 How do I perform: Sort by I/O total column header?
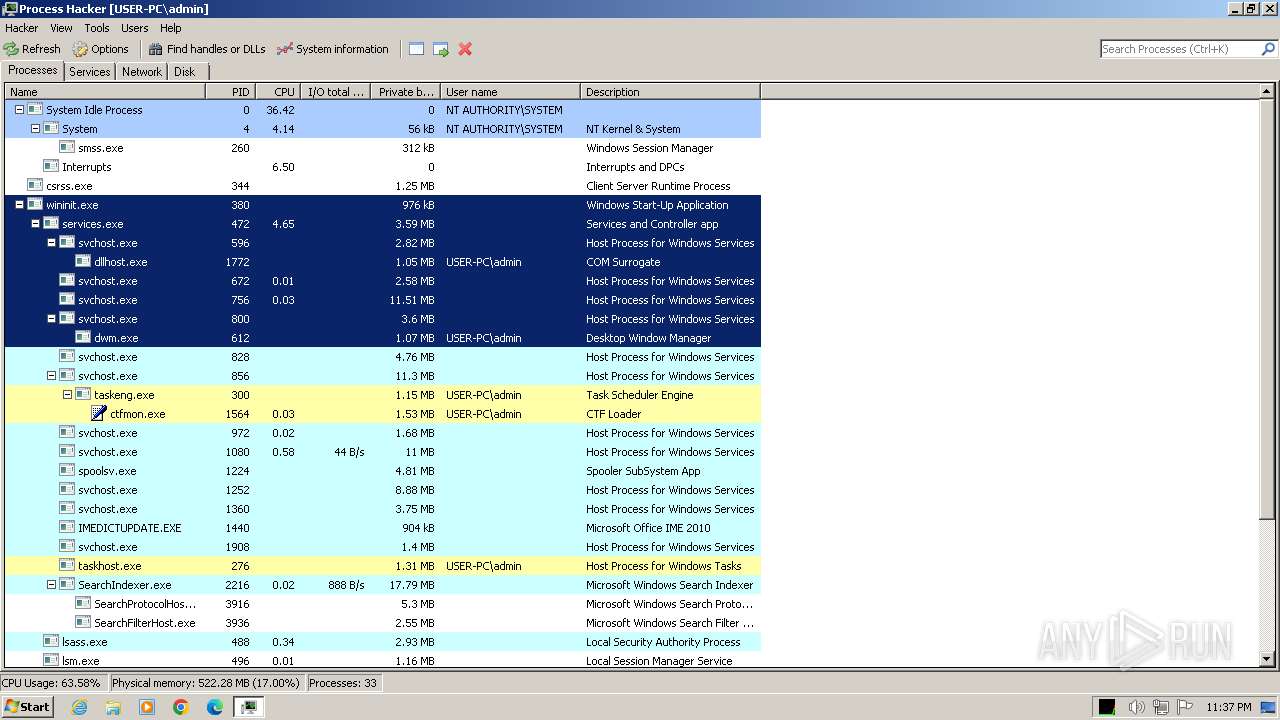[x=335, y=92]
